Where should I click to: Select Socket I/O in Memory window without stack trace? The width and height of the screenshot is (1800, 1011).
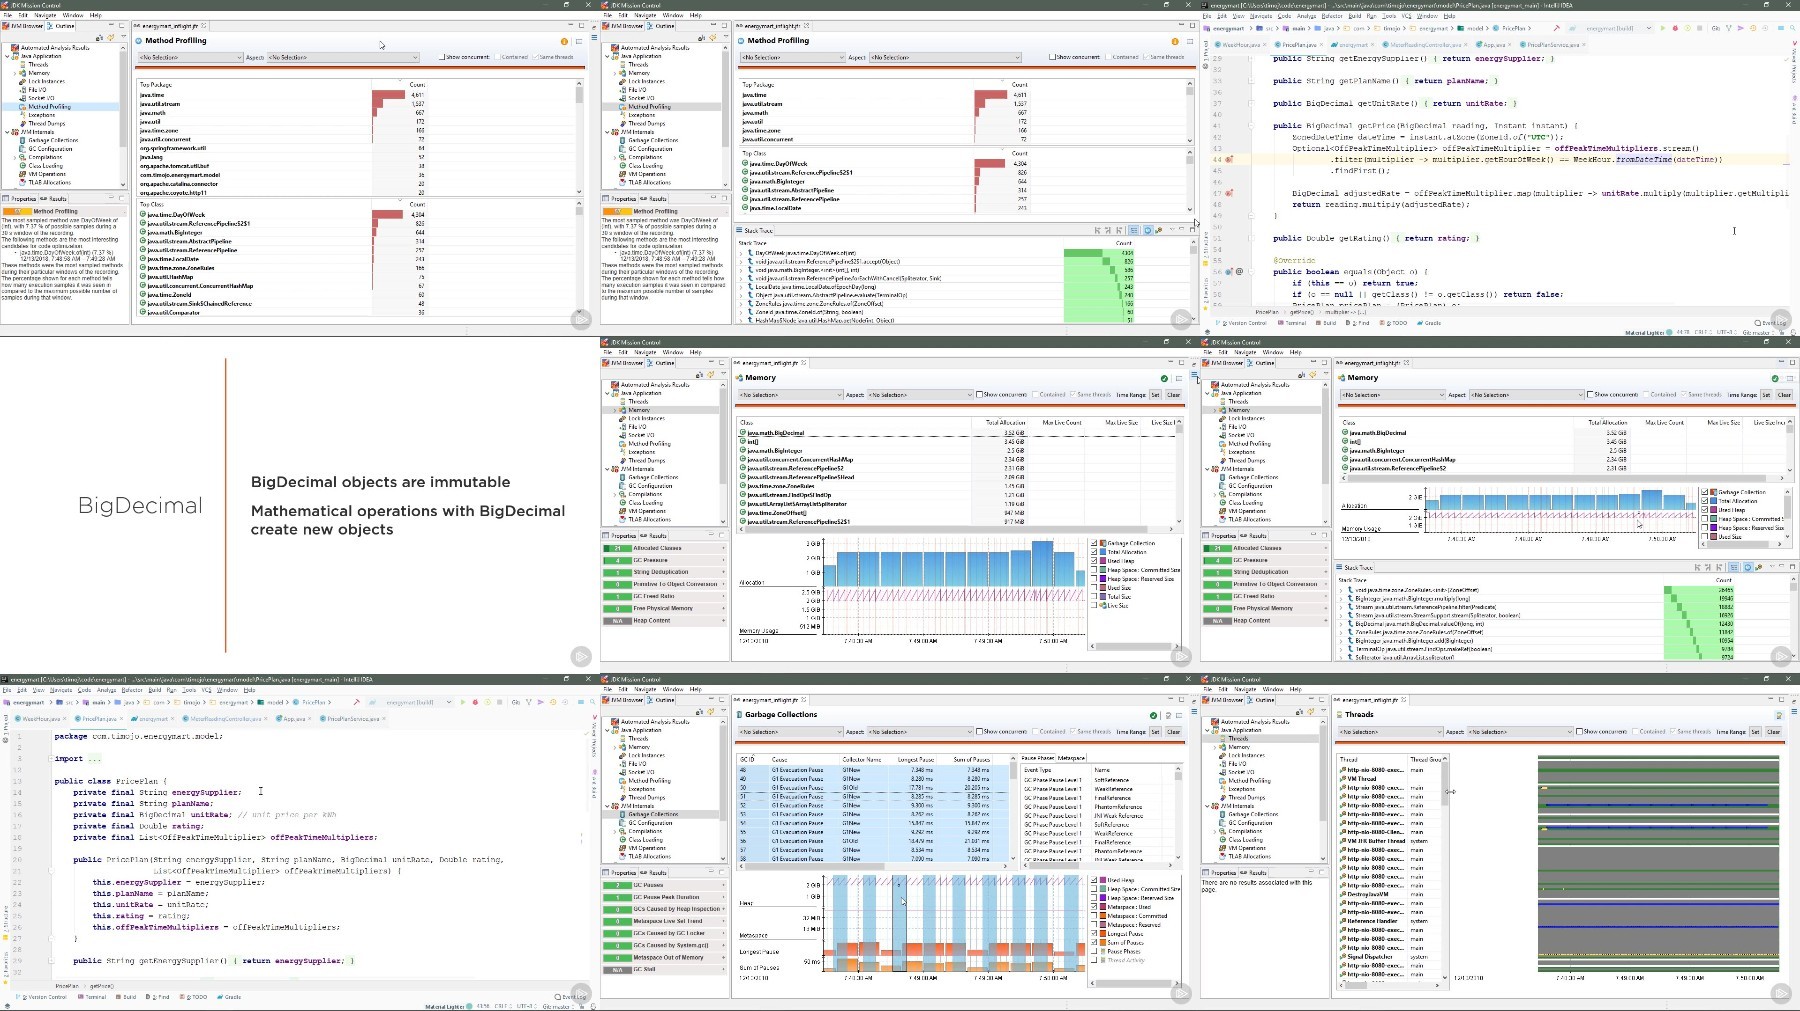point(637,435)
